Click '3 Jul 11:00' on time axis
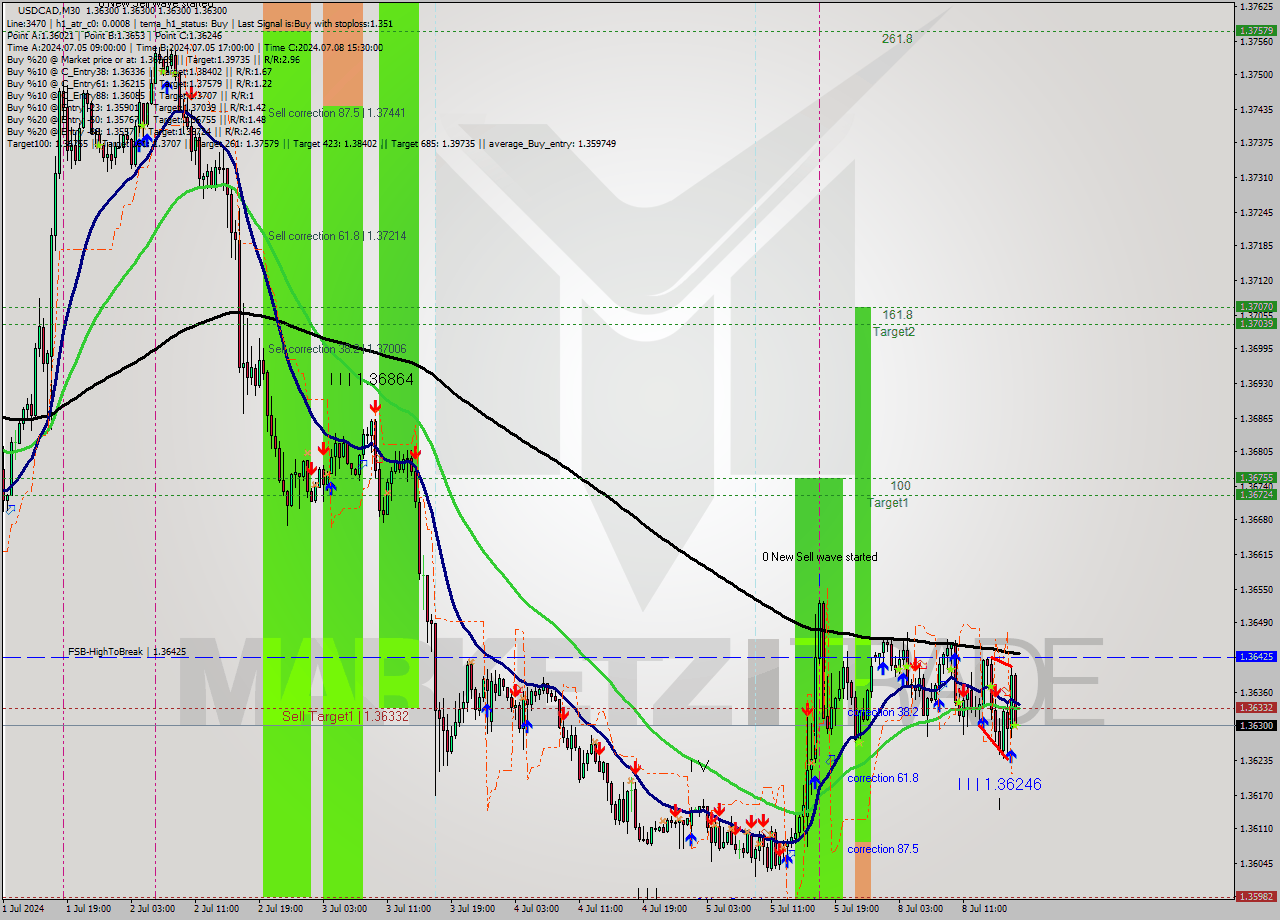 [408, 909]
